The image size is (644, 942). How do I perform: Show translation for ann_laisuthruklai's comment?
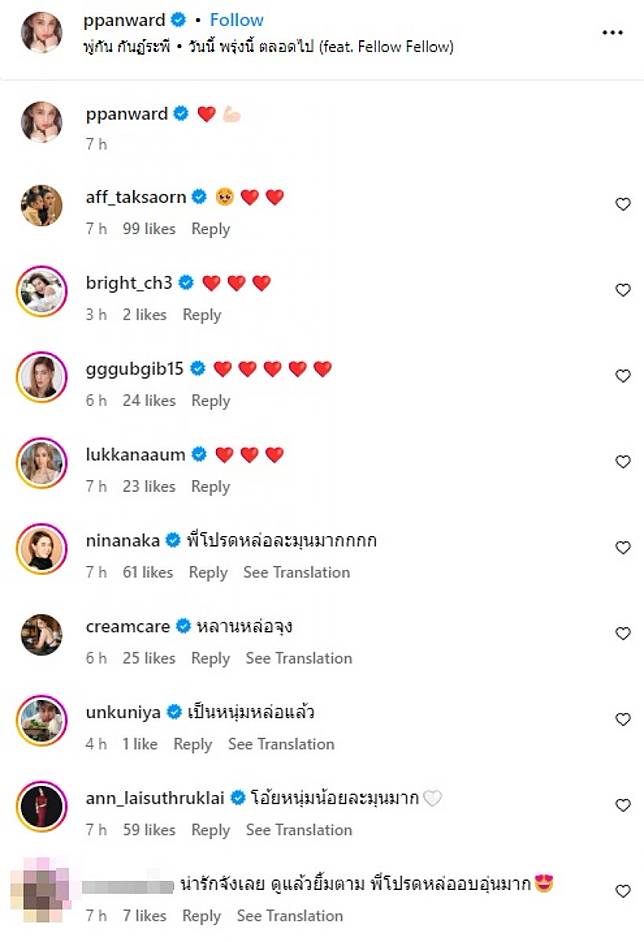pos(299,830)
